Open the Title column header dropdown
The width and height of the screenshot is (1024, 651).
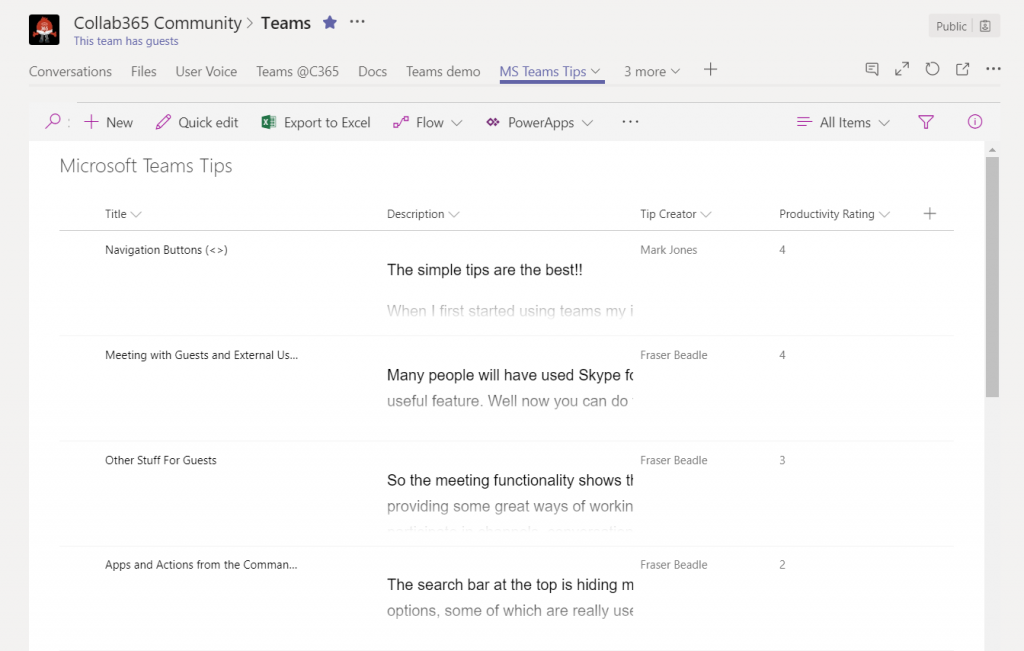coord(123,214)
